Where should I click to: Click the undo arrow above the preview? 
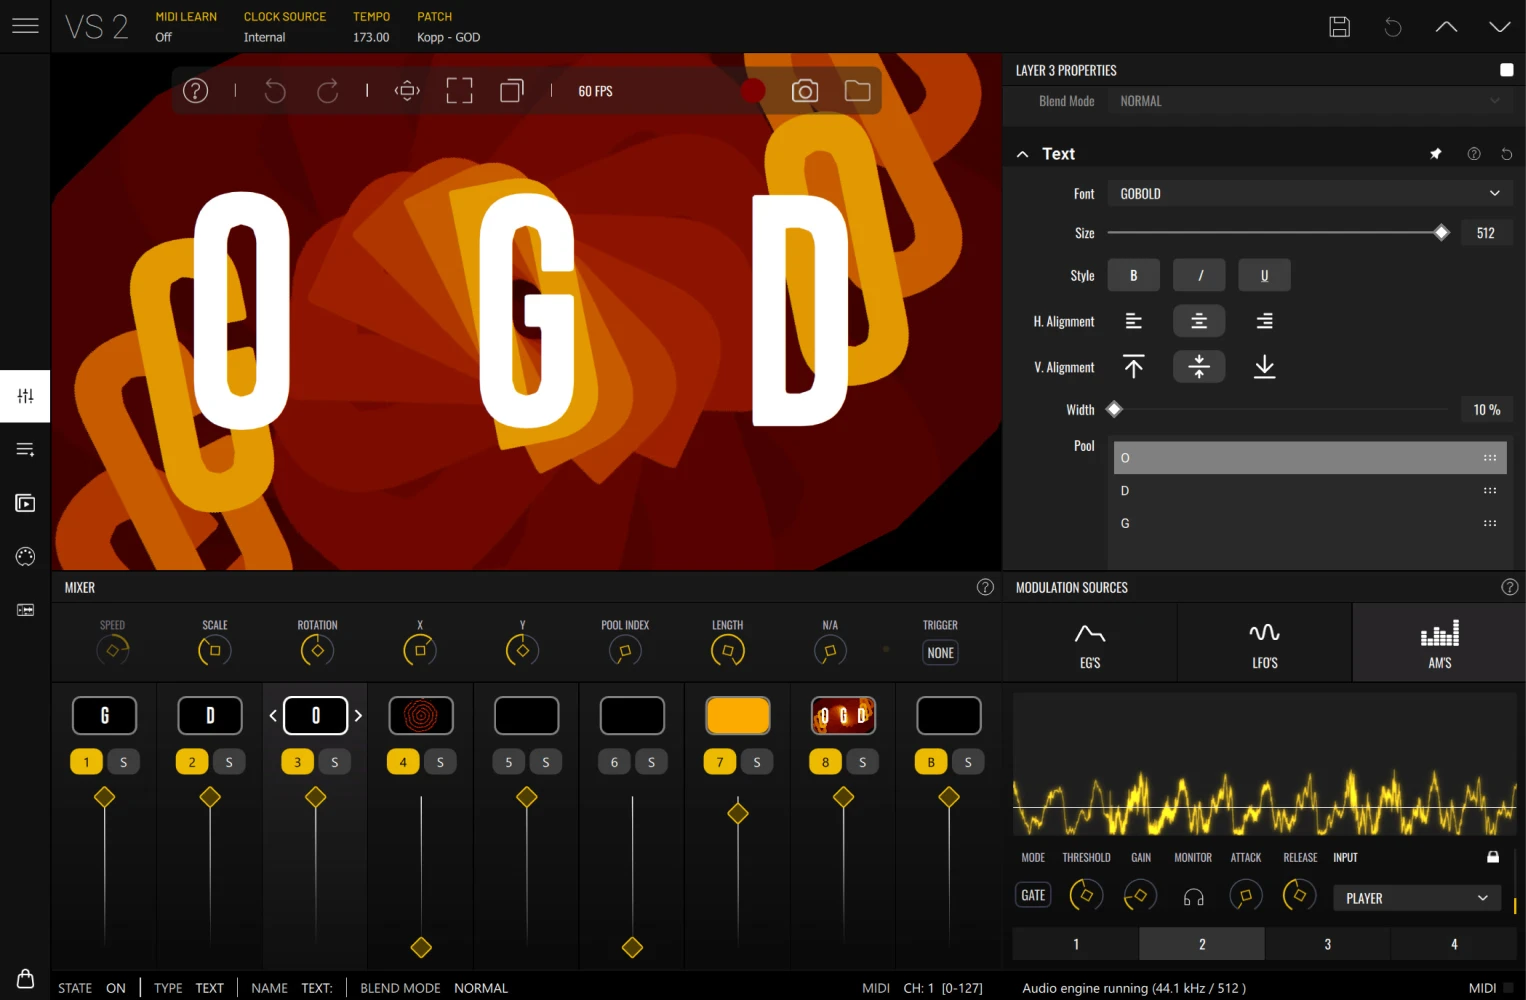tap(275, 90)
